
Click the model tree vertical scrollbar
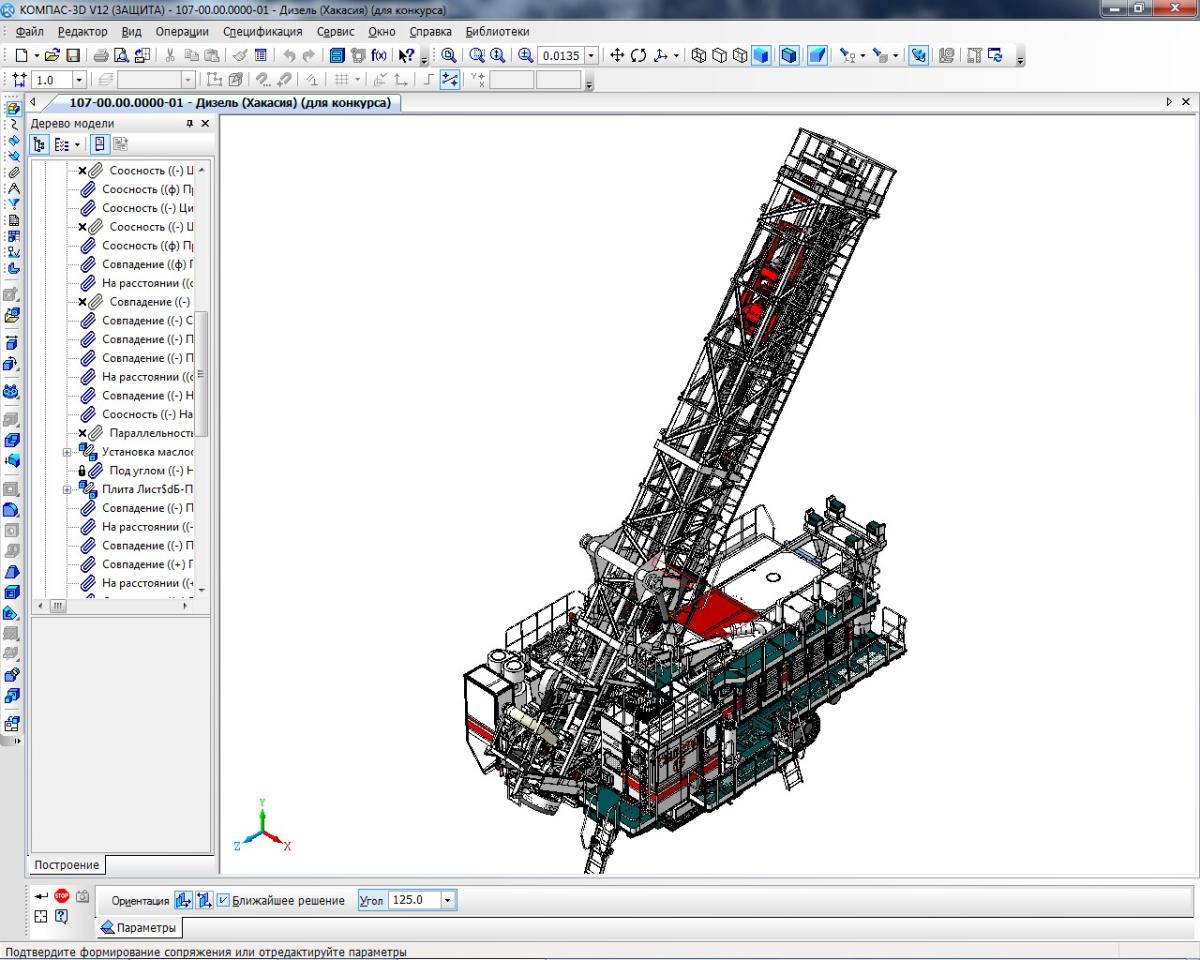pyautogui.click(x=201, y=374)
